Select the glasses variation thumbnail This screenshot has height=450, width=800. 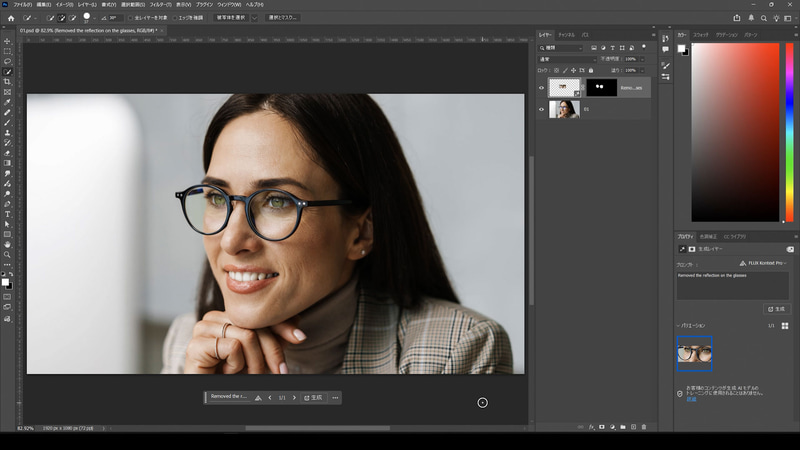(x=694, y=353)
